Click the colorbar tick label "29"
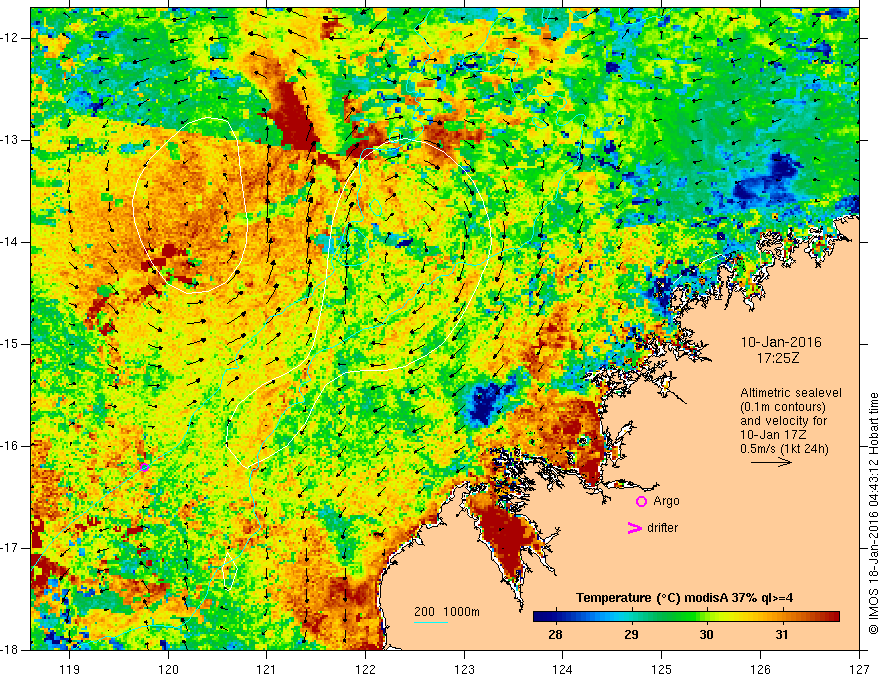Viewport: 880px width, 680px height. pos(631,635)
